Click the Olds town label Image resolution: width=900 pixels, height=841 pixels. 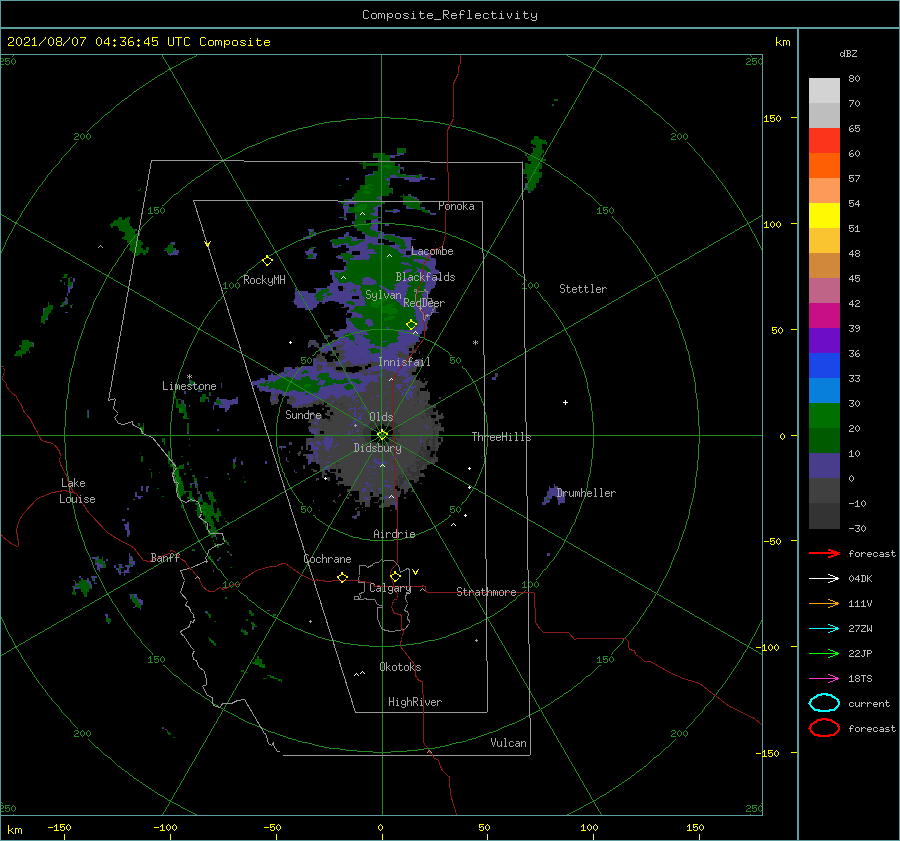coord(381,417)
